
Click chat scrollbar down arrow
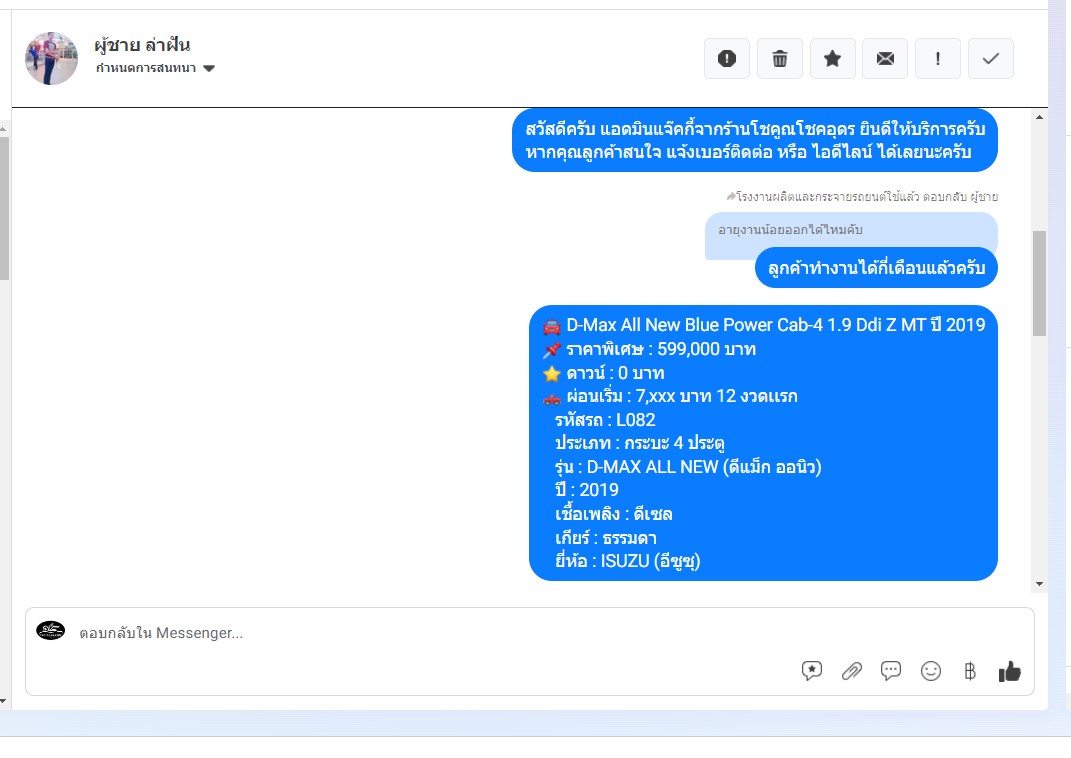1039,585
